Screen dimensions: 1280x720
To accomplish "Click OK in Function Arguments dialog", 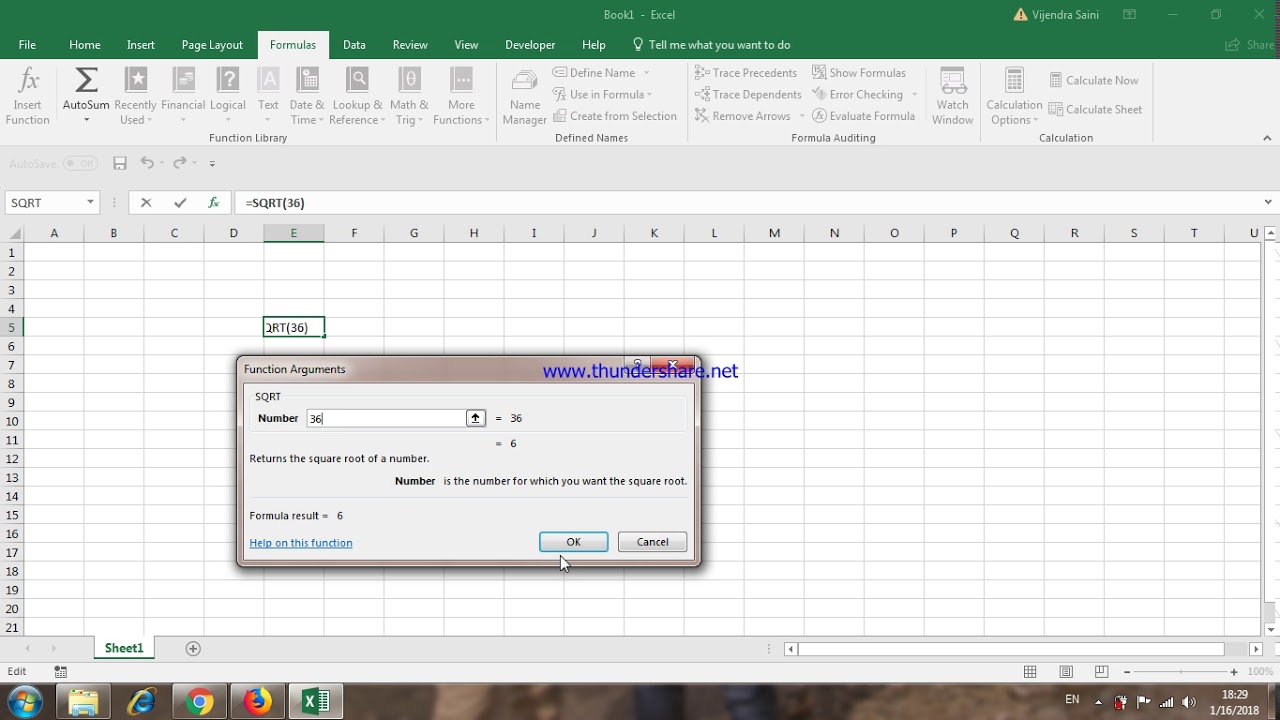I will 573,542.
